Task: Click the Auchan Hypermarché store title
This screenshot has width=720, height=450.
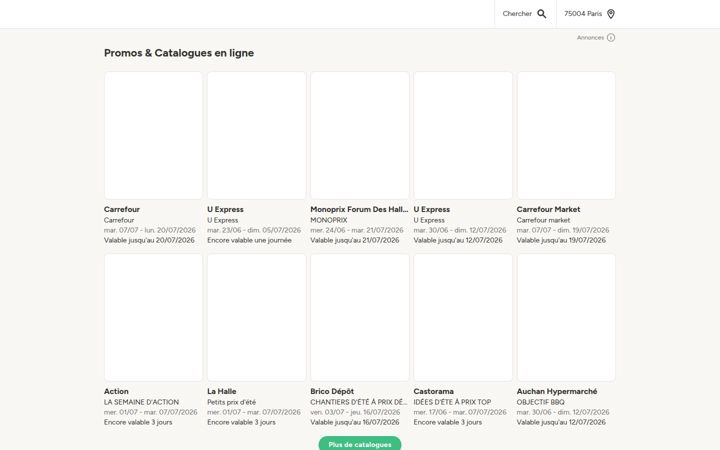Action: [557, 391]
